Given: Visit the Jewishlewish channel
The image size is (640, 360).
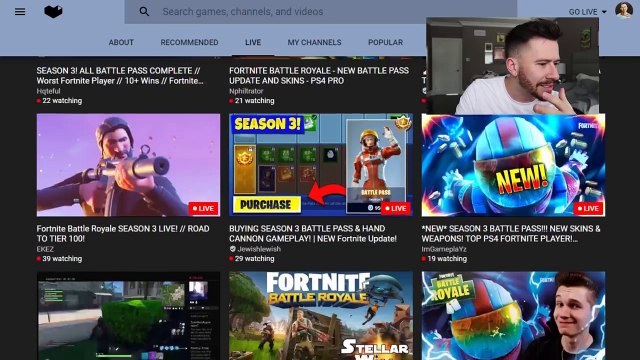Looking at the screenshot, I should (x=259, y=249).
